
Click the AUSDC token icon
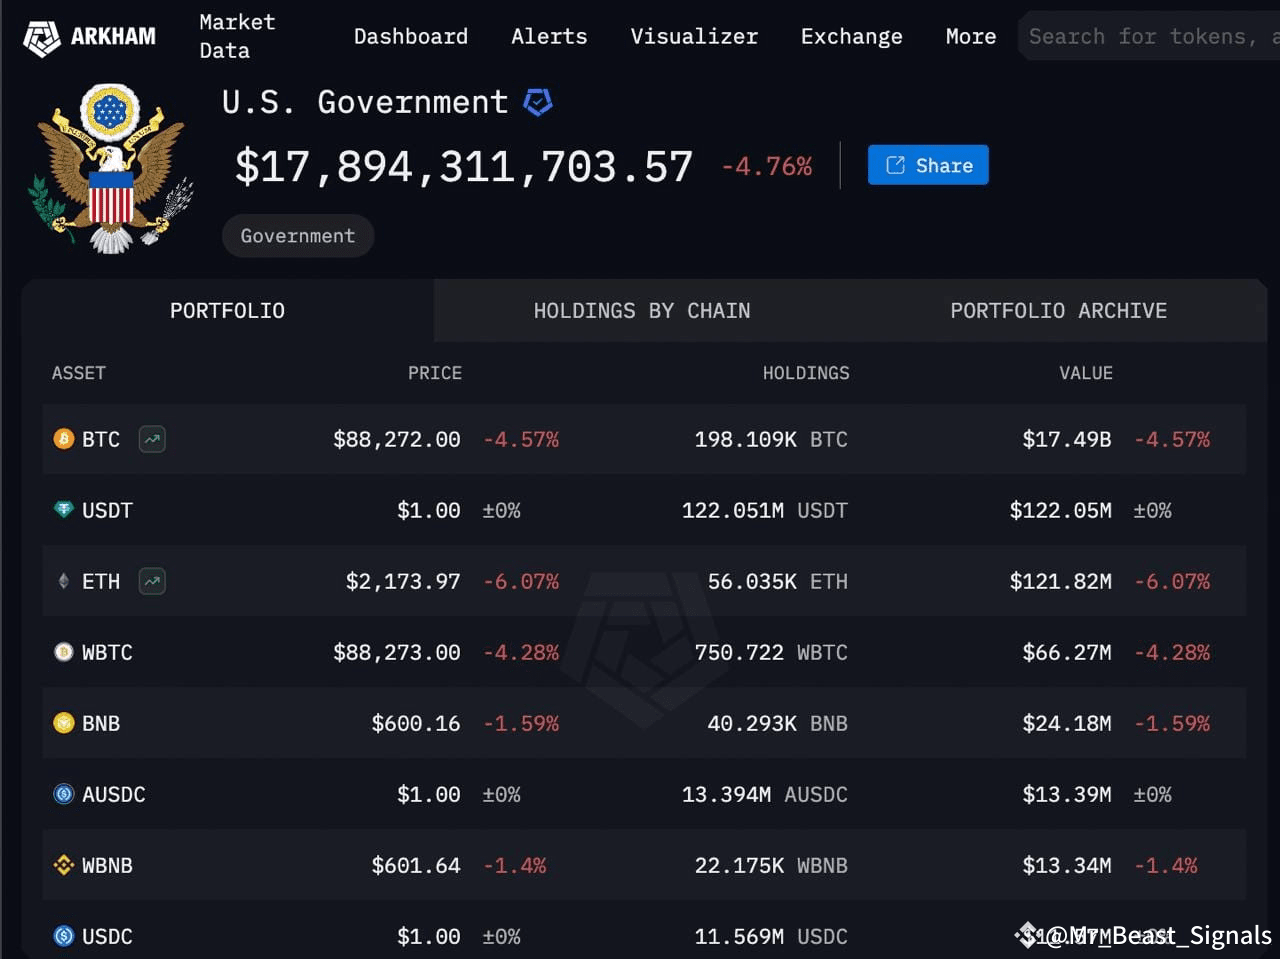[x=64, y=794]
